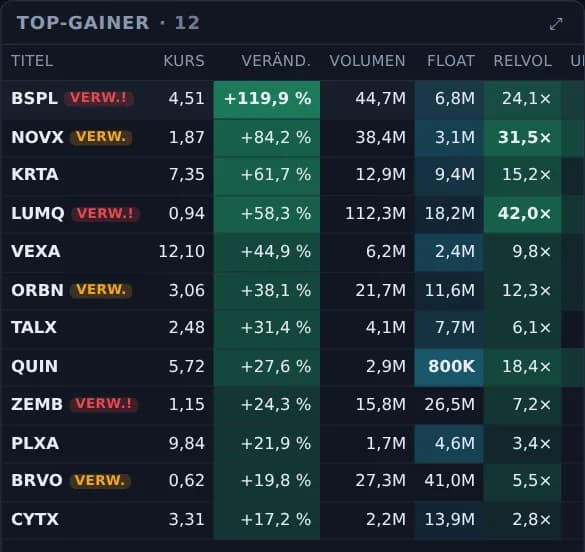Screen dimensions: 585x552
Task: Click the 13,9M float value for CYTX
Action: (x=449, y=520)
